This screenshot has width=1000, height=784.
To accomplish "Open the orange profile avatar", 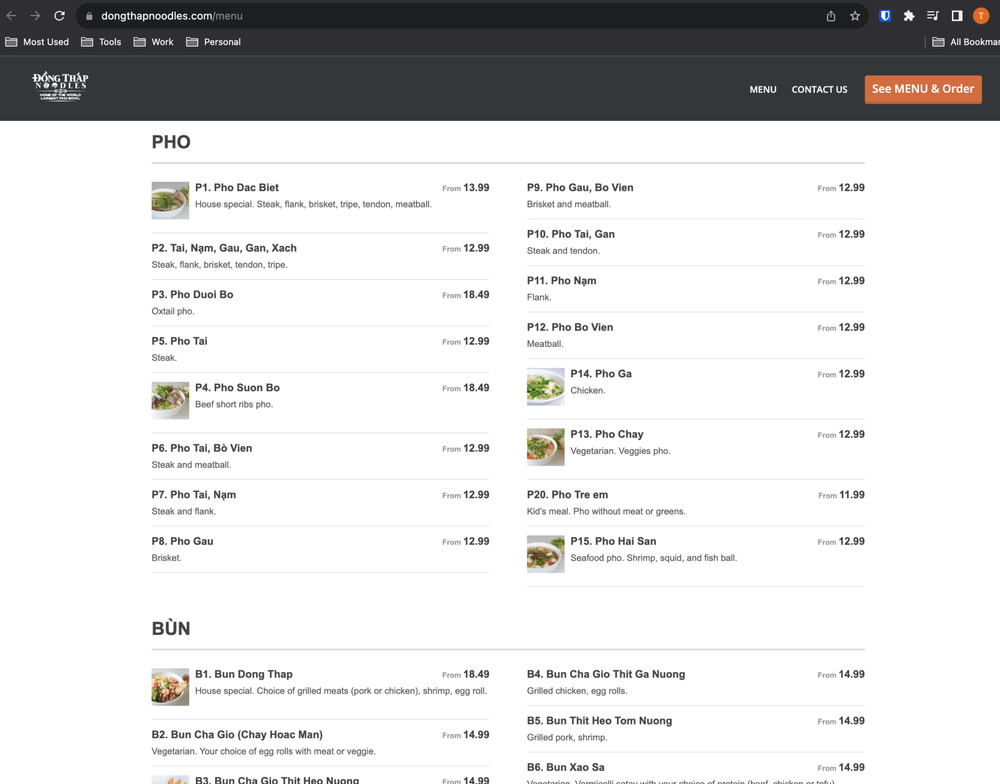I will tap(981, 16).
